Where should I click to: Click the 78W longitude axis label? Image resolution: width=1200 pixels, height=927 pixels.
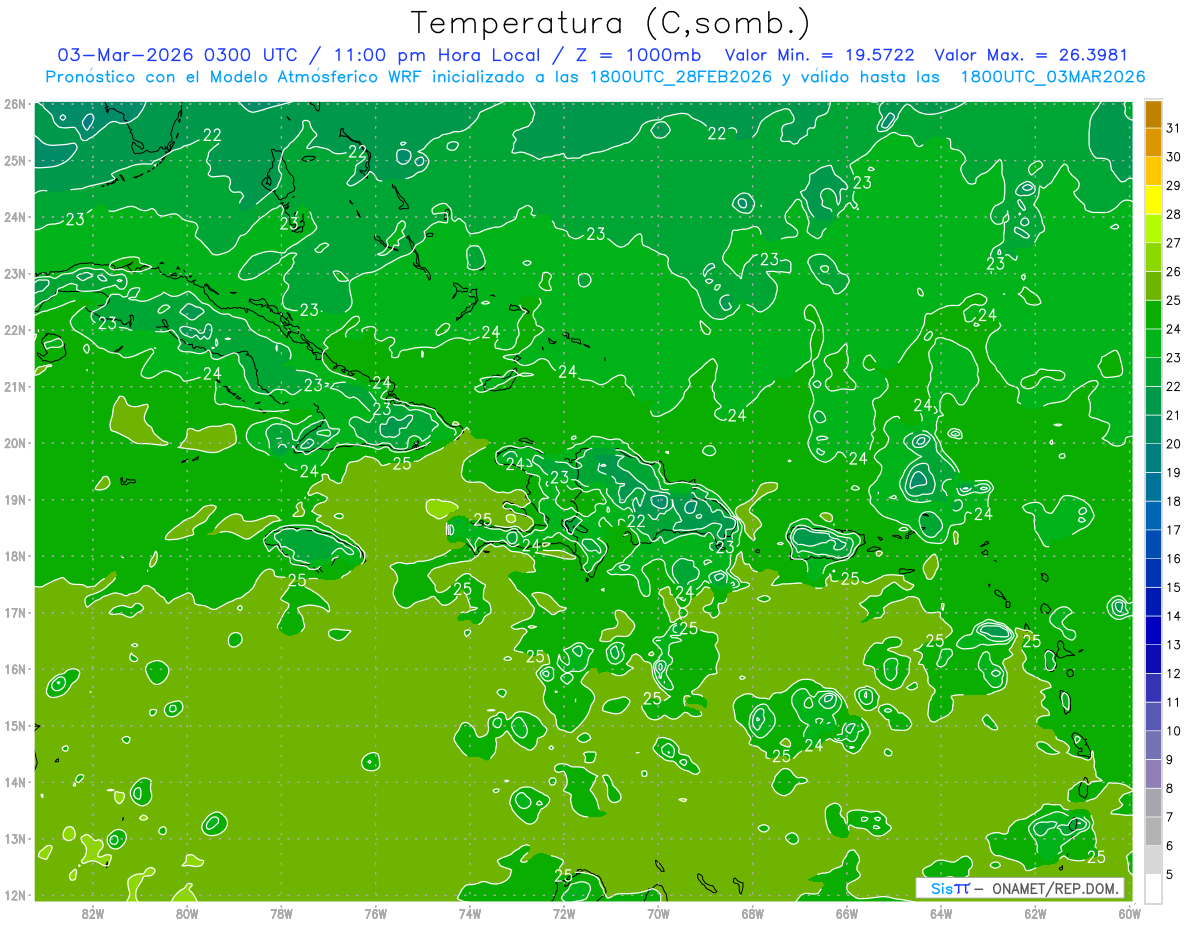click(281, 913)
